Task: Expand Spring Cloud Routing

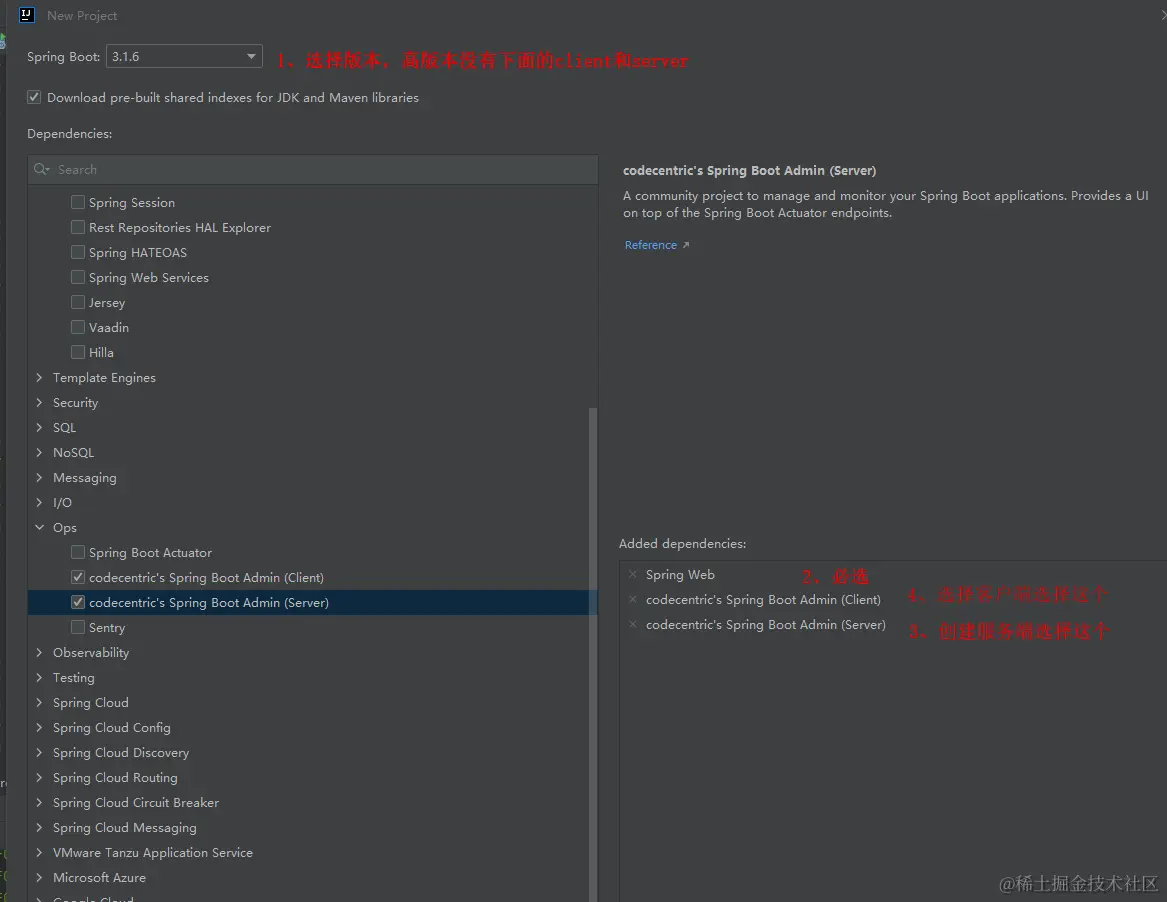Action: [x=39, y=777]
